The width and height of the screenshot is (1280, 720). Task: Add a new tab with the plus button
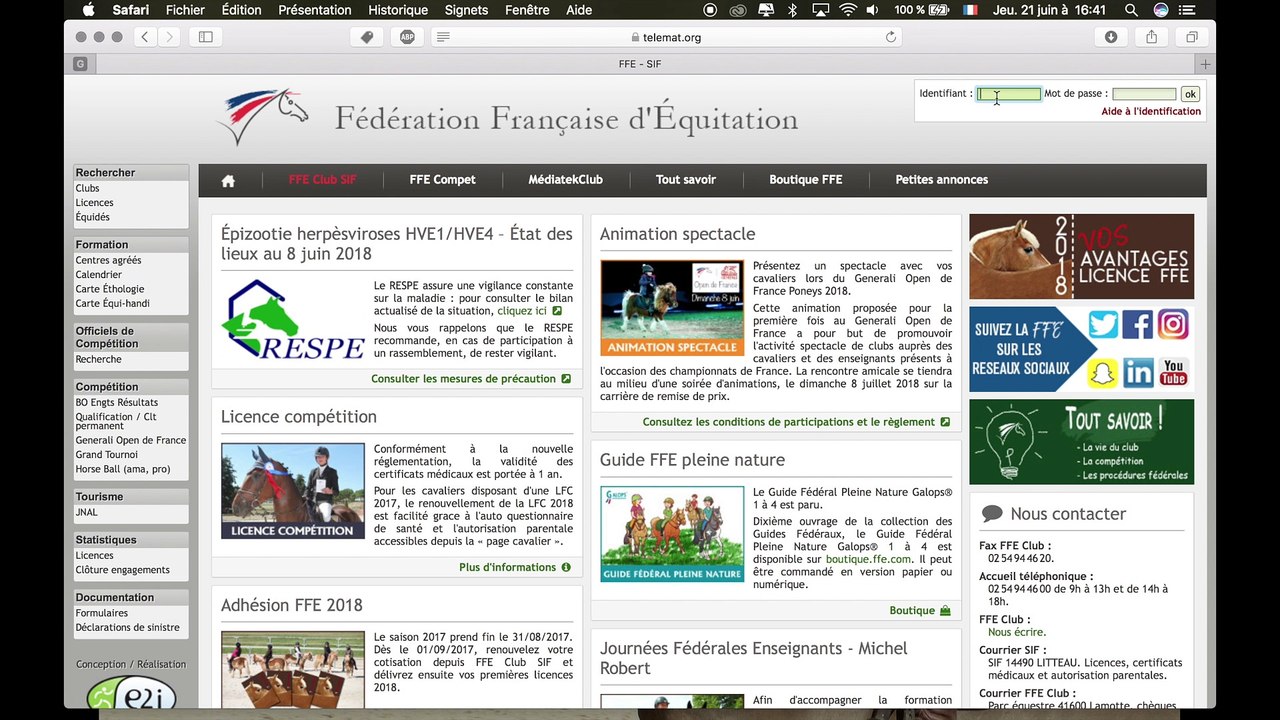tap(1205, 64)
